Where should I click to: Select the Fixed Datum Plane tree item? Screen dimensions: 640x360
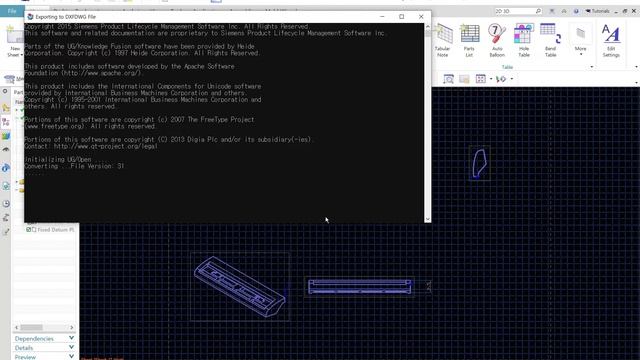[55, 230]
